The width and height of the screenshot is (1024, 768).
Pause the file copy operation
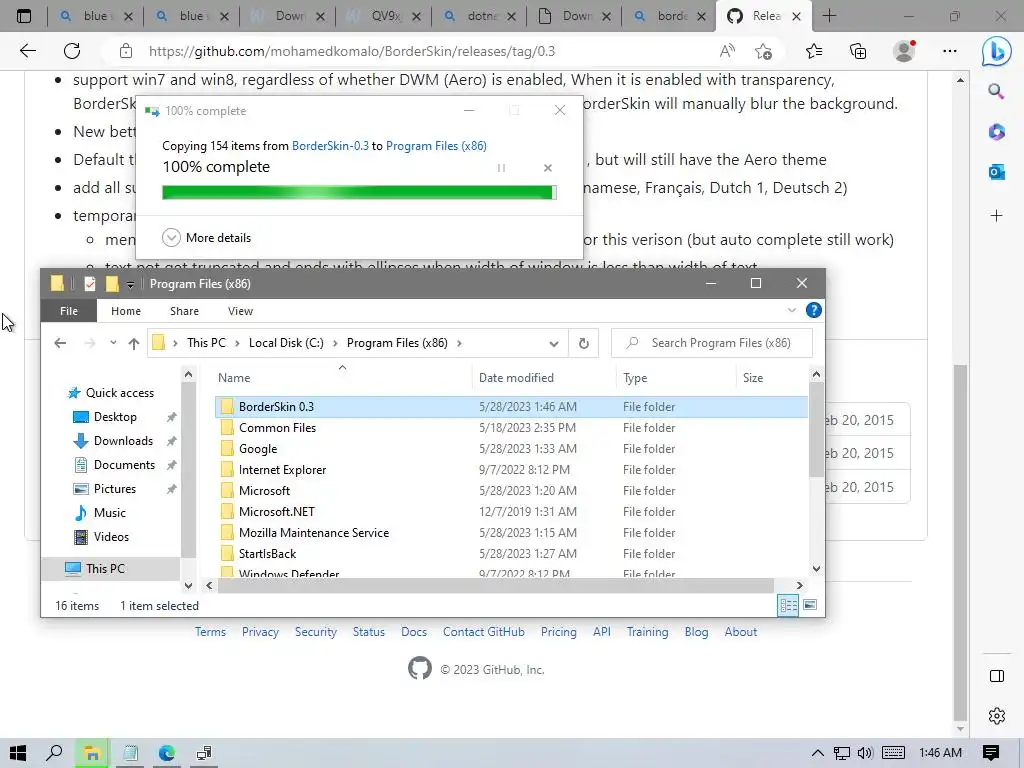tap(502, 168)
